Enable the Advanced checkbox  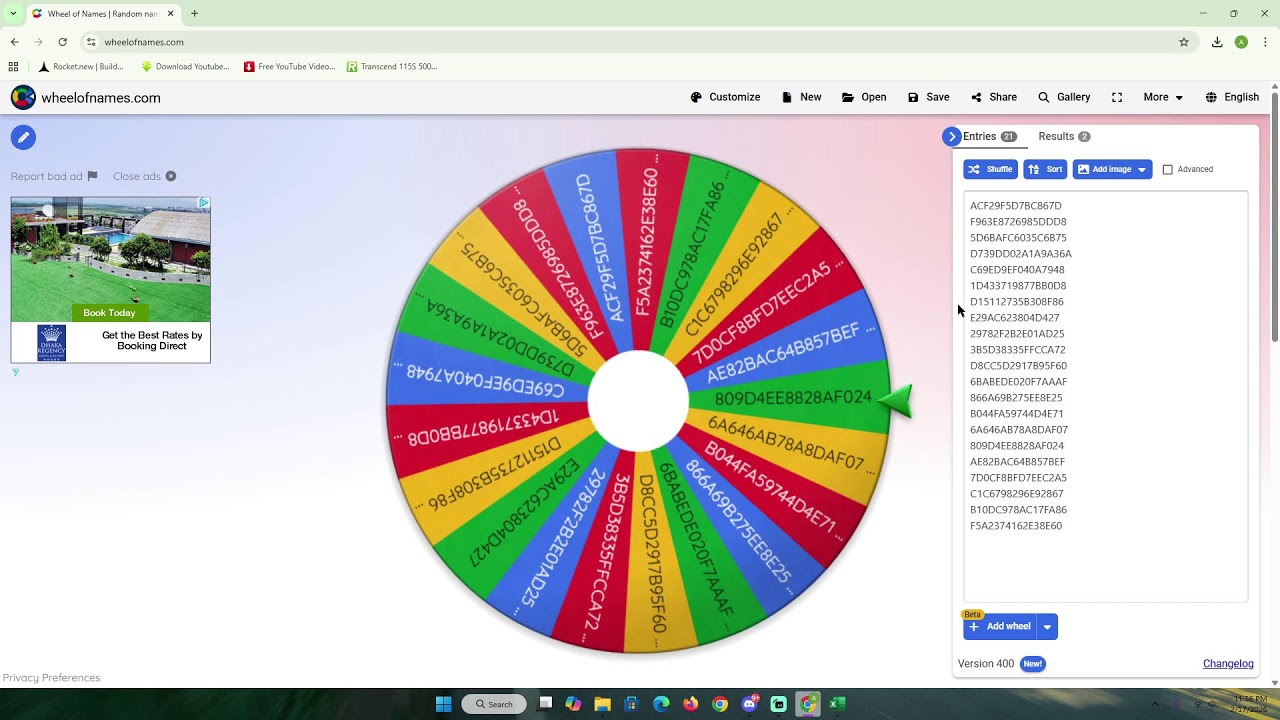1167,170
